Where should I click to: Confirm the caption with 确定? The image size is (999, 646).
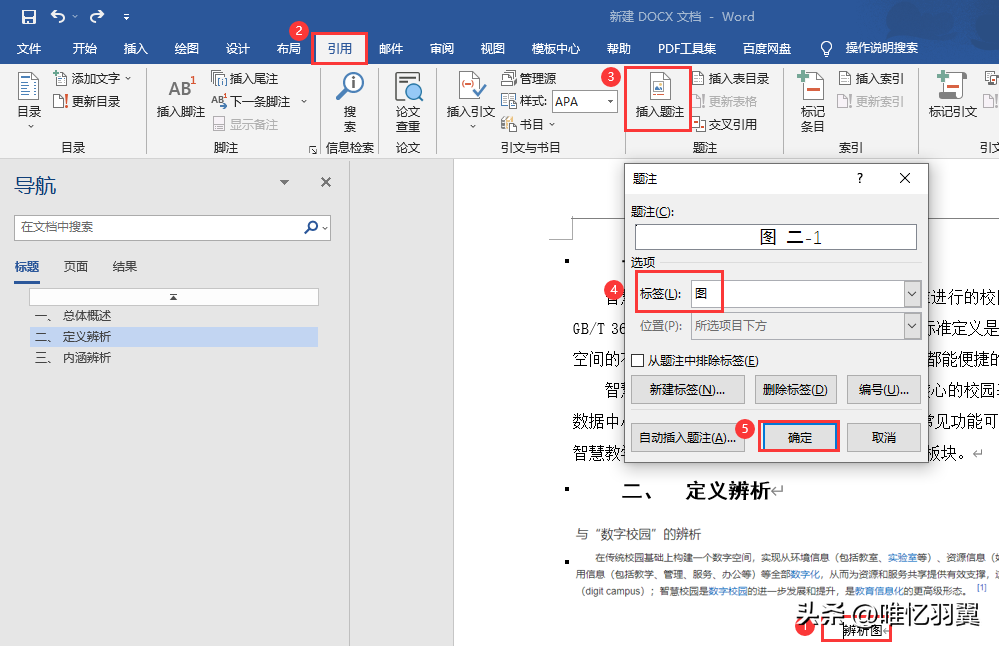click(x=799, y=437)
